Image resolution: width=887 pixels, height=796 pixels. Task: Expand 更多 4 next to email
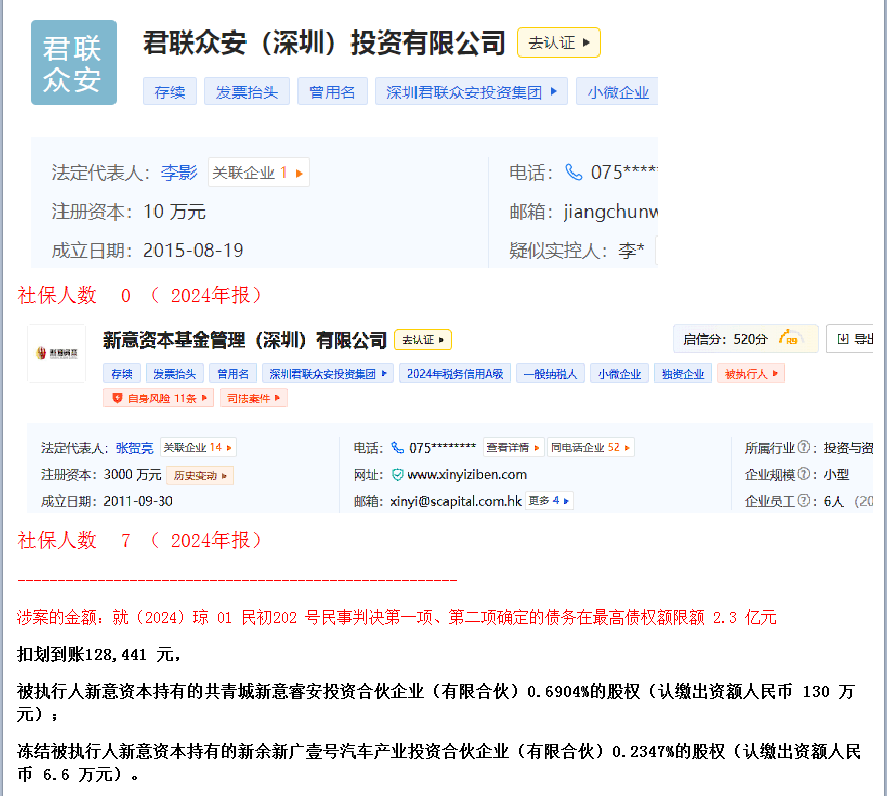tap(549, 501)
